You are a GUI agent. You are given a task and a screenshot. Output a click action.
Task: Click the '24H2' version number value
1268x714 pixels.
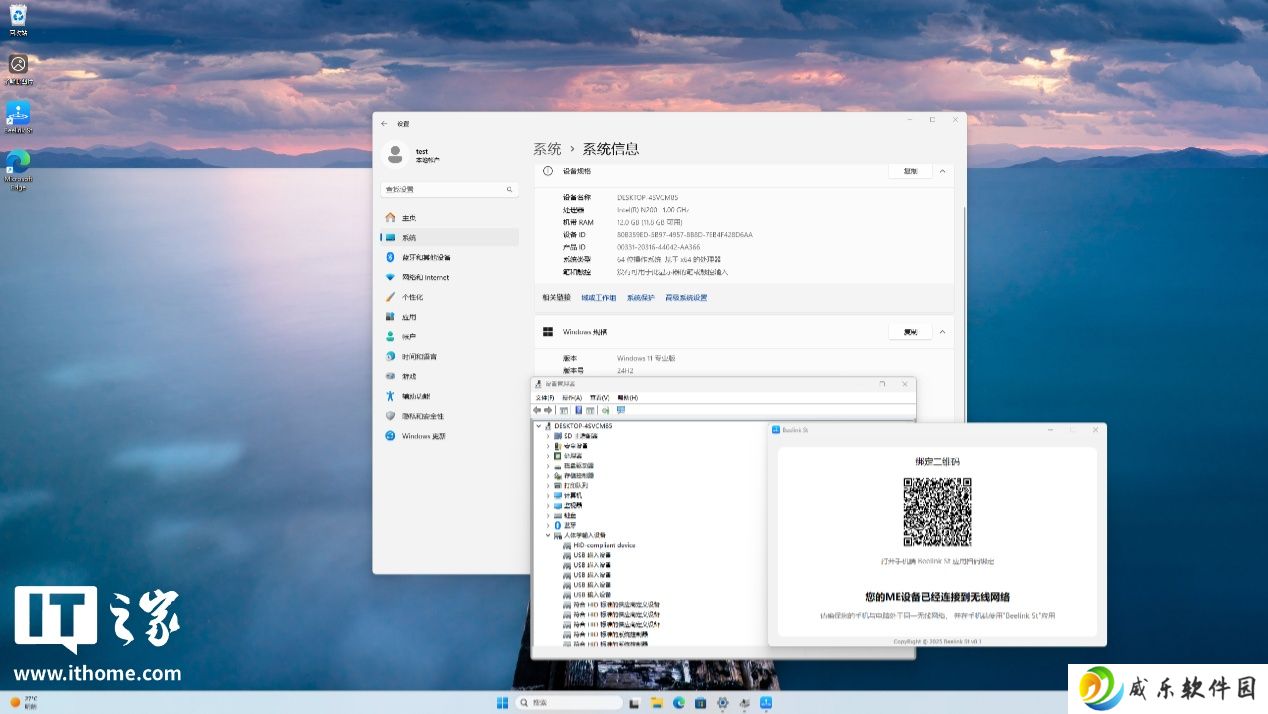(x=625, y=370)
